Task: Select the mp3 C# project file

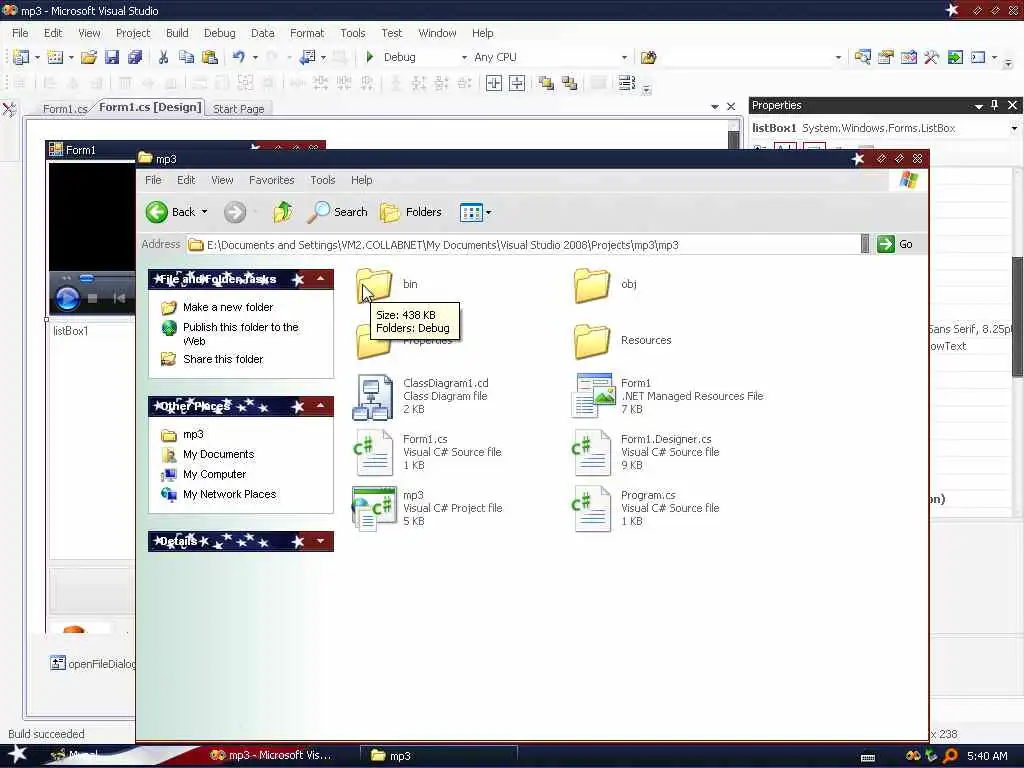Action: pyautogui.click(x=428, y=508)
